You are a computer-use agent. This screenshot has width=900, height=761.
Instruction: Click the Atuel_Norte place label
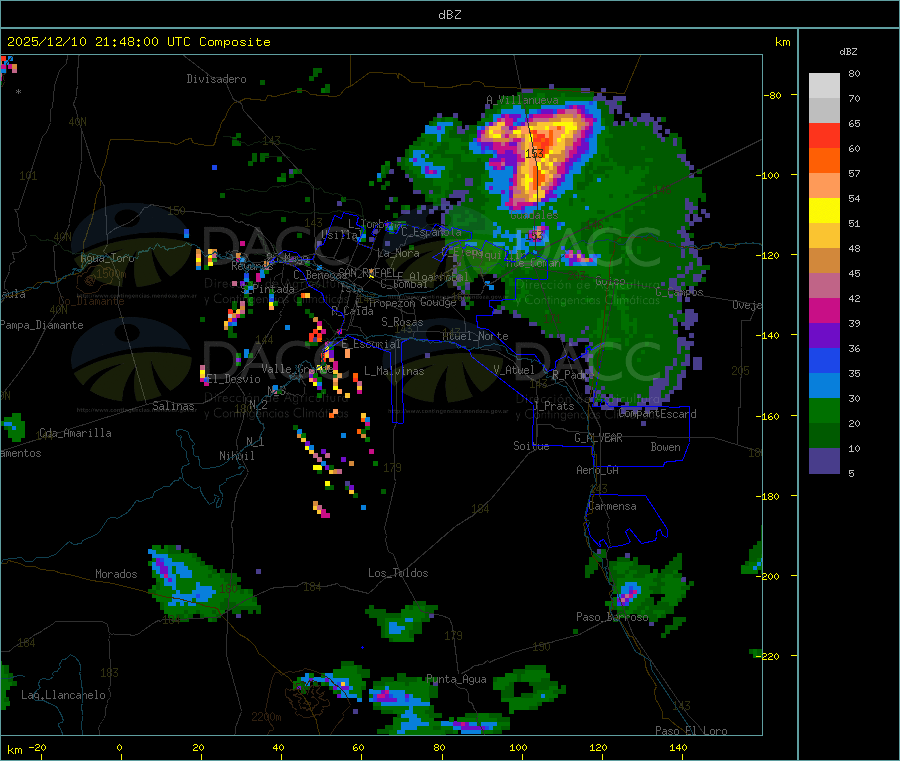pos(475,336)
